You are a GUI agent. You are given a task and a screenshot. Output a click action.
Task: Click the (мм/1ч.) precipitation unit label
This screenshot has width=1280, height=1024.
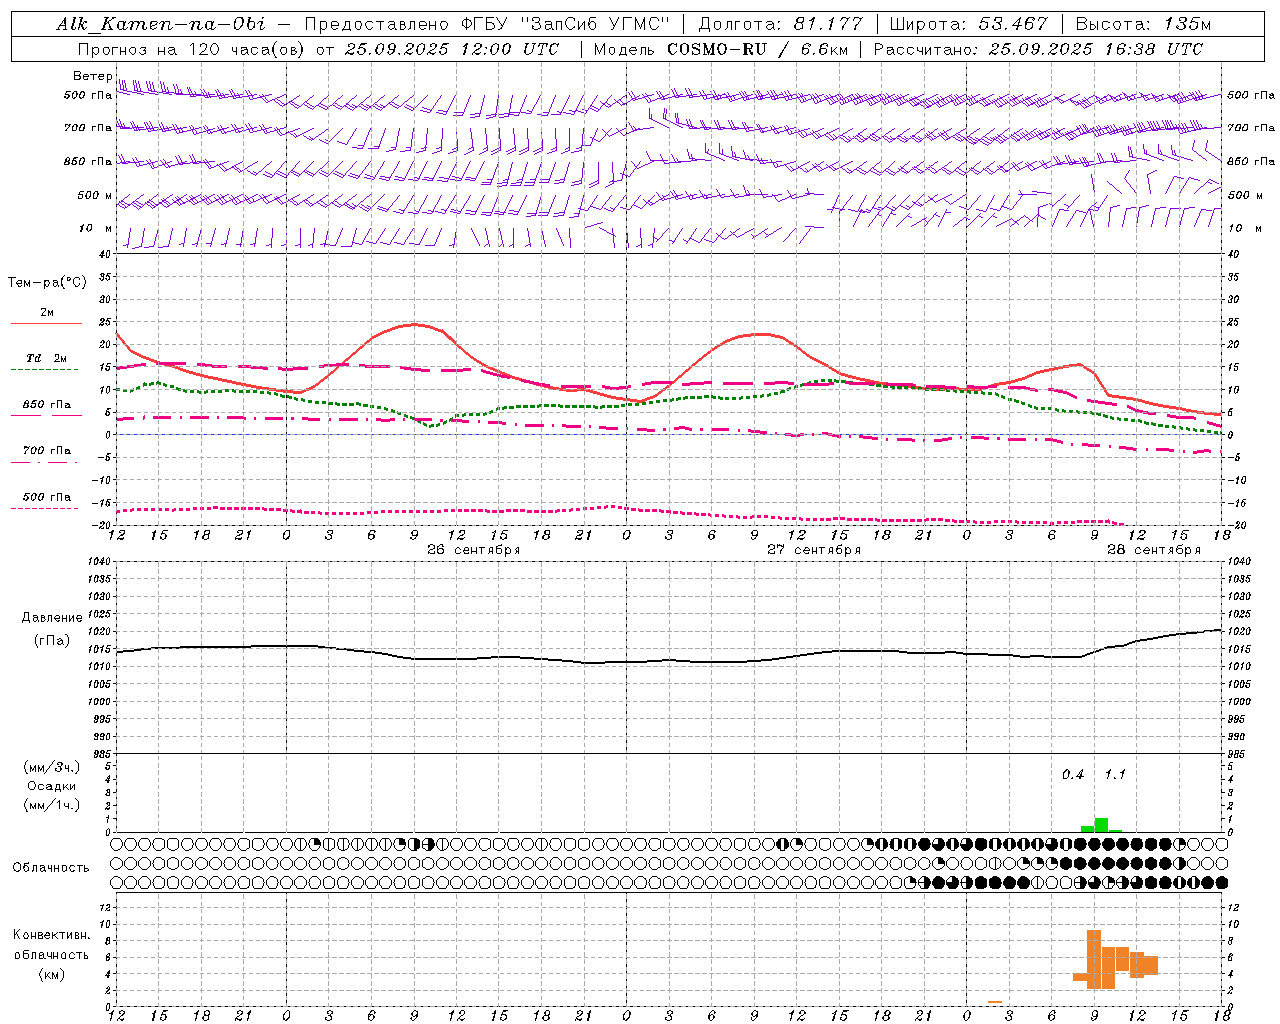click(52, 805)
